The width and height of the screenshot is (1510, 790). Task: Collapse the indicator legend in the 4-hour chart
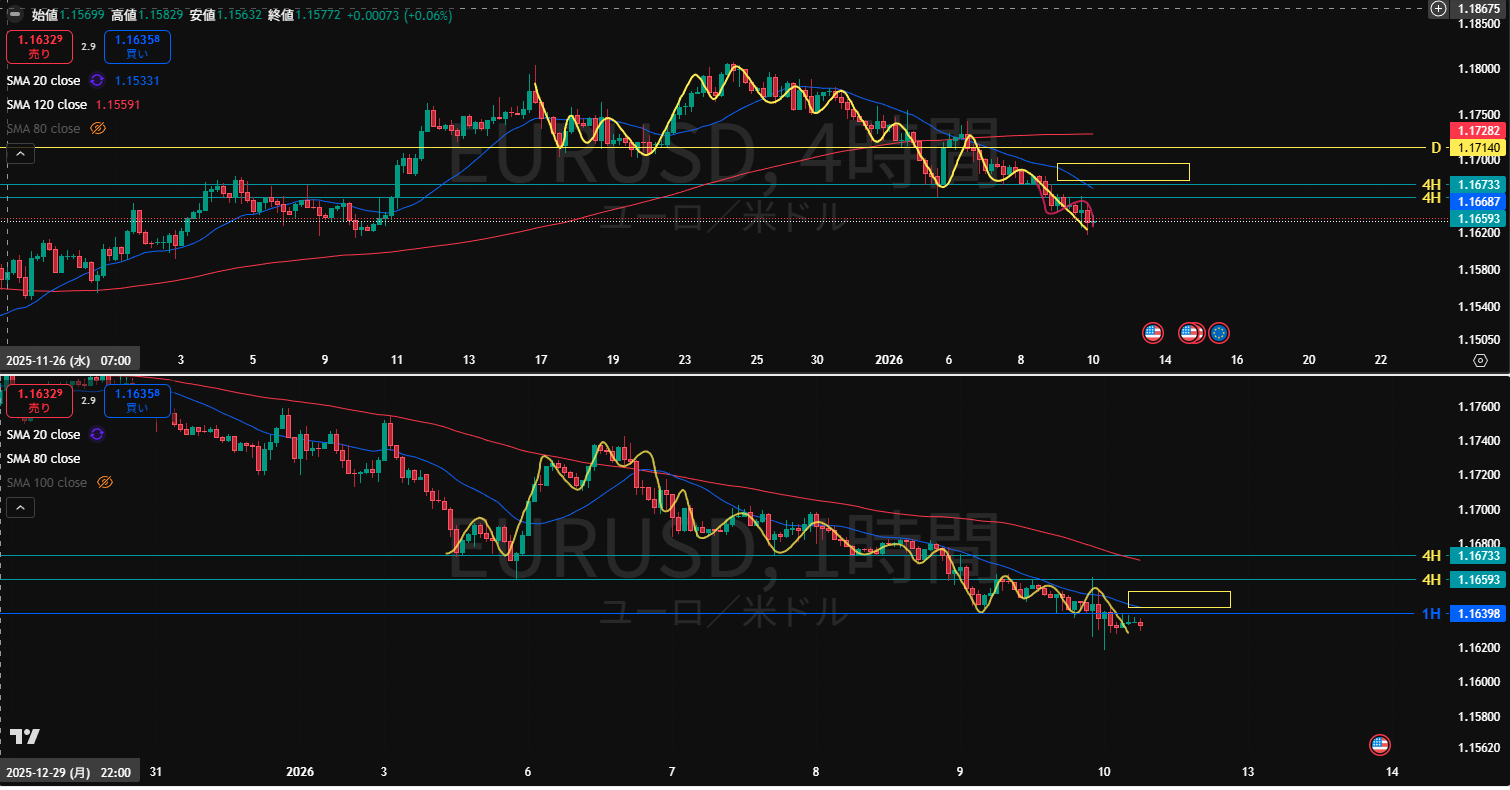click(x=20, y=154)
